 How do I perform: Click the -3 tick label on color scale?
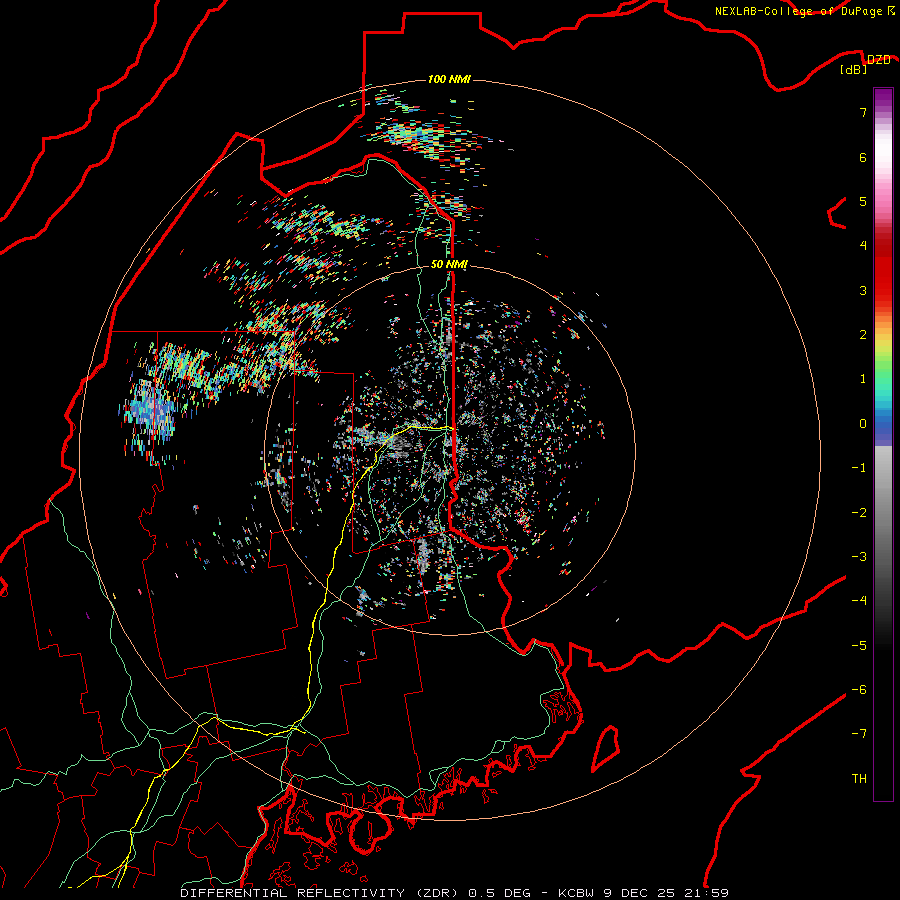859,557
